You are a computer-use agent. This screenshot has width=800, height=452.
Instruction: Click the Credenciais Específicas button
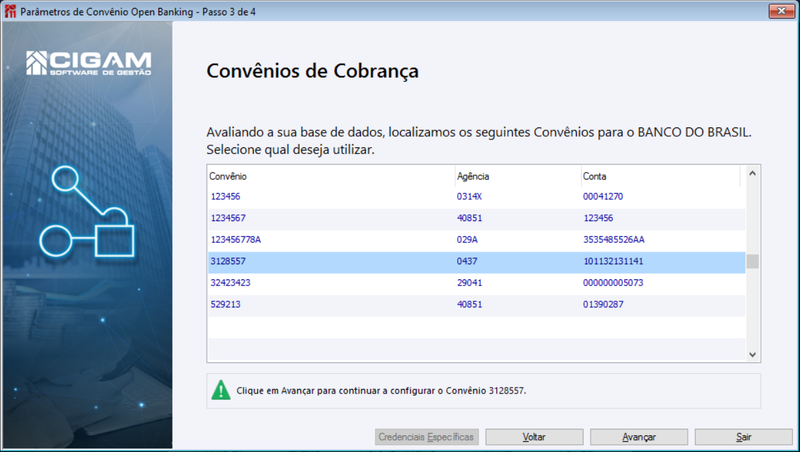tap(427, 437)
